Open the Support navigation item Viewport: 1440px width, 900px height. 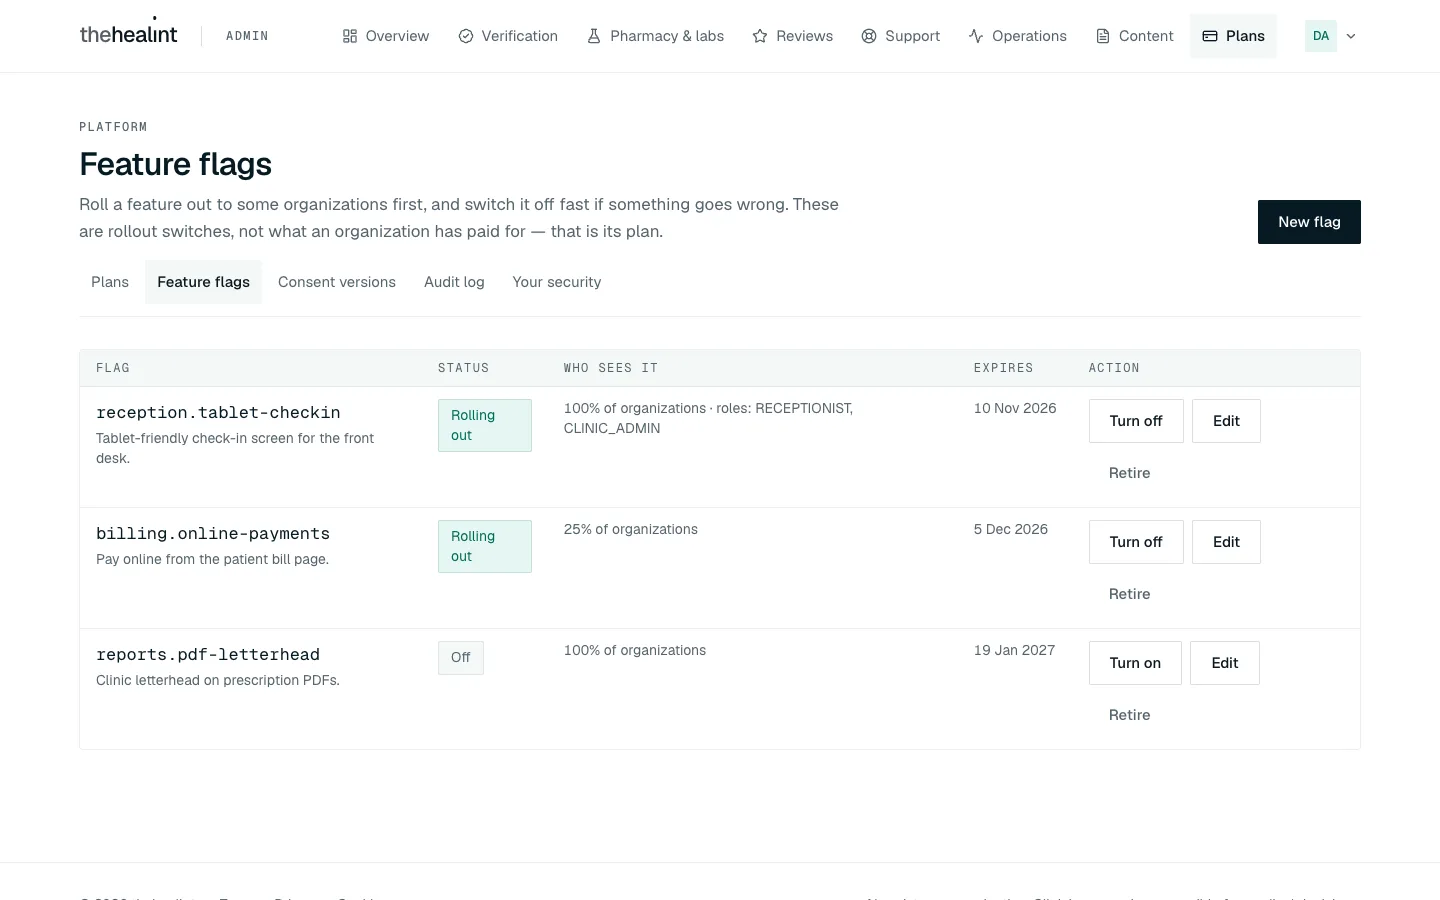point(901,36)
